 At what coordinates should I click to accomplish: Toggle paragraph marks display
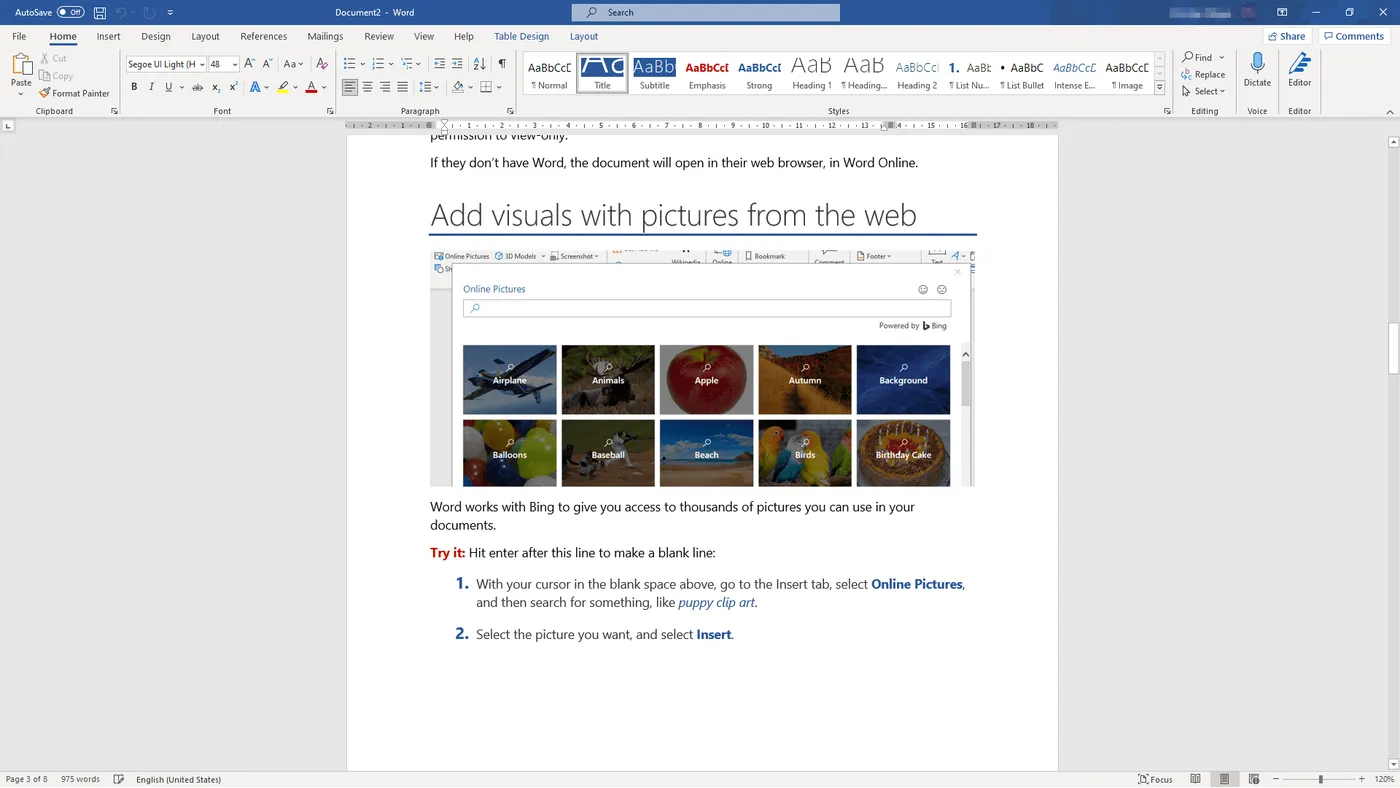(502, 64)
